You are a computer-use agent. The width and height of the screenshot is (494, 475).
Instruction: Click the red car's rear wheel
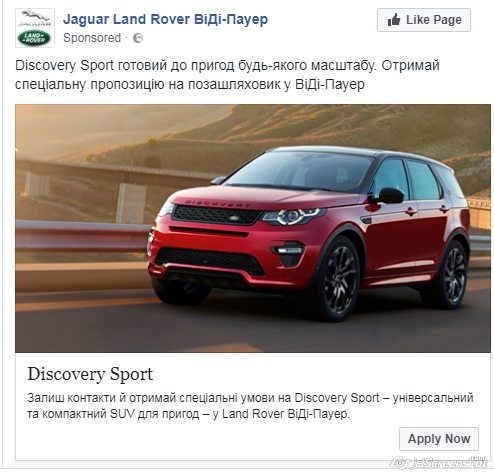tap(454, 272)
